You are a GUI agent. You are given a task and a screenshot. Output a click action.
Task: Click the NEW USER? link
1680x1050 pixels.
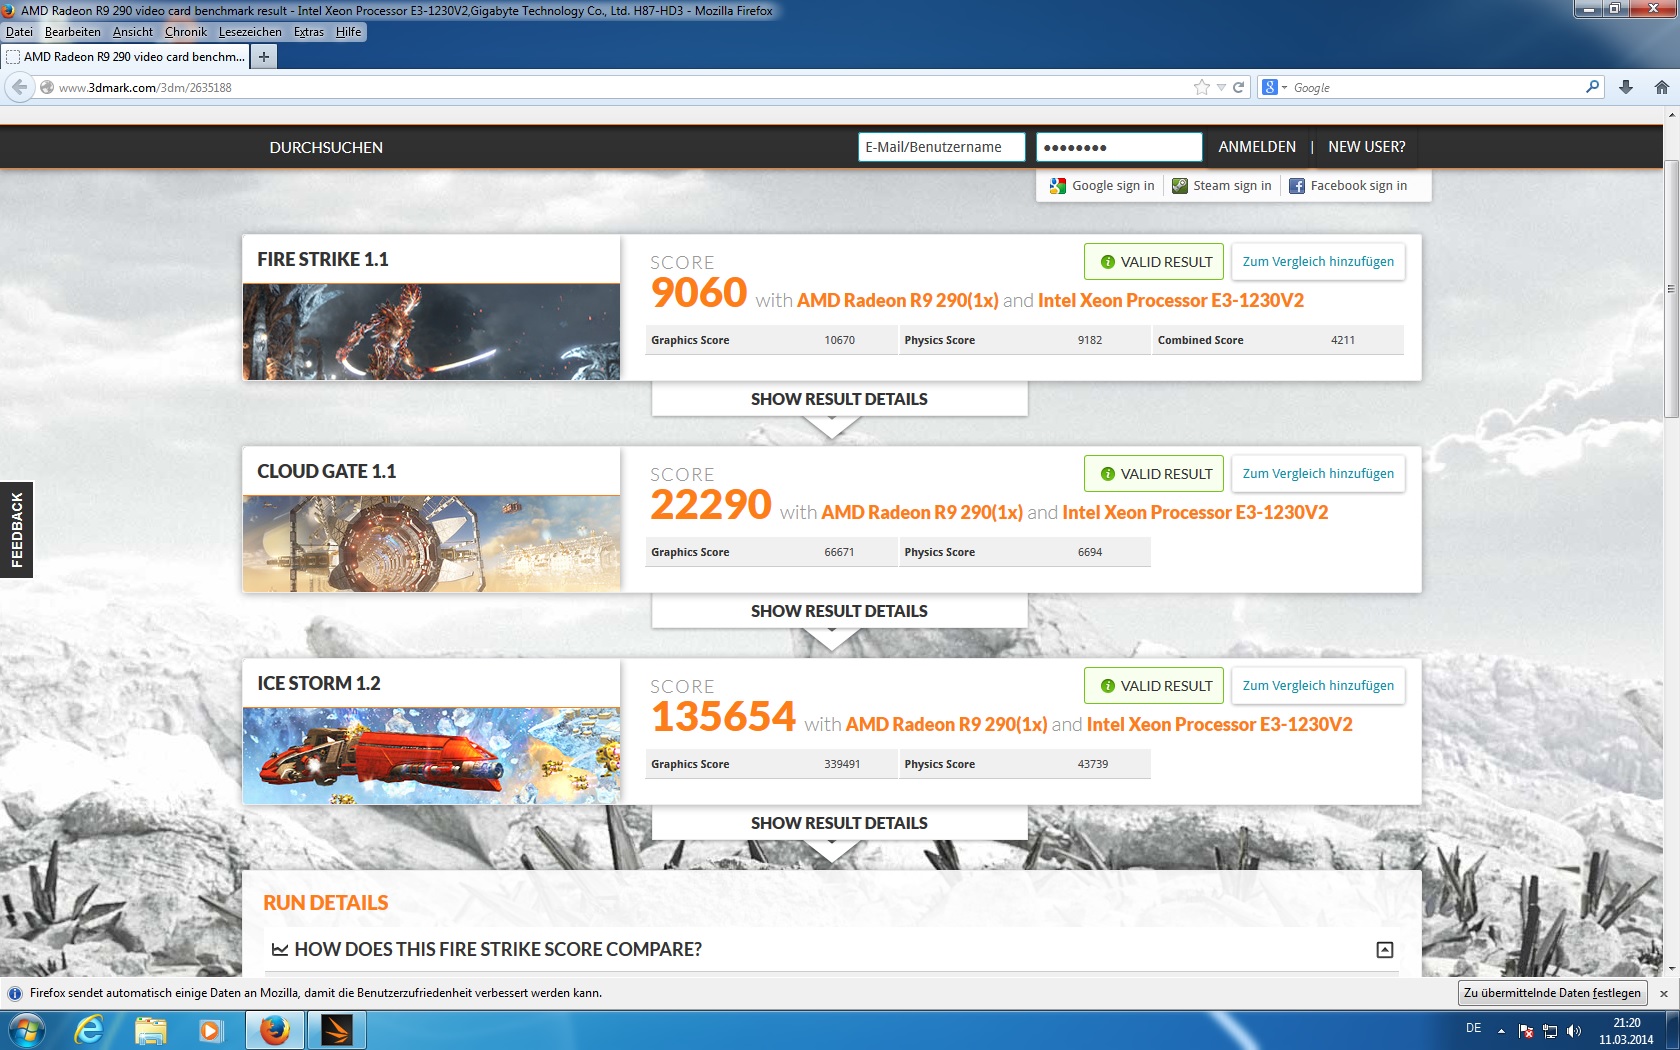[1366, 147]
